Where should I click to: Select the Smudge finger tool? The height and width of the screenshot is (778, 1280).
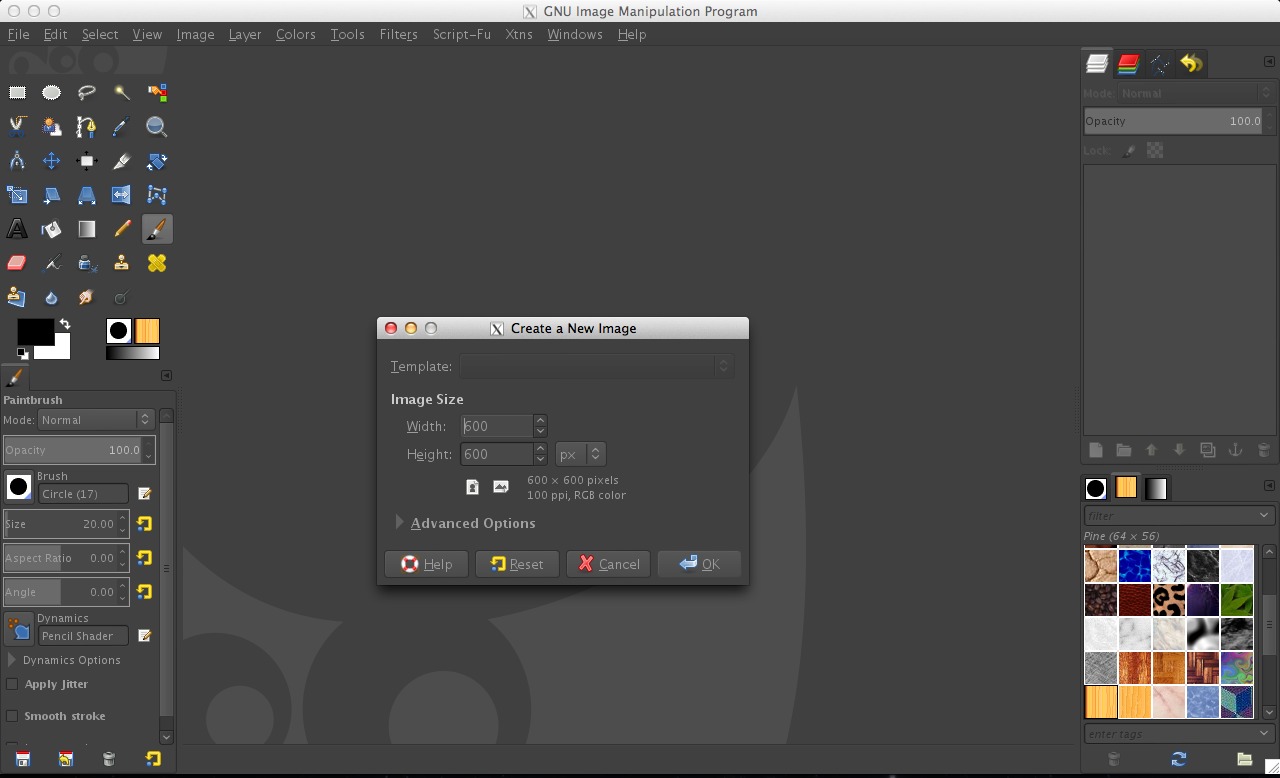point(87,297)
